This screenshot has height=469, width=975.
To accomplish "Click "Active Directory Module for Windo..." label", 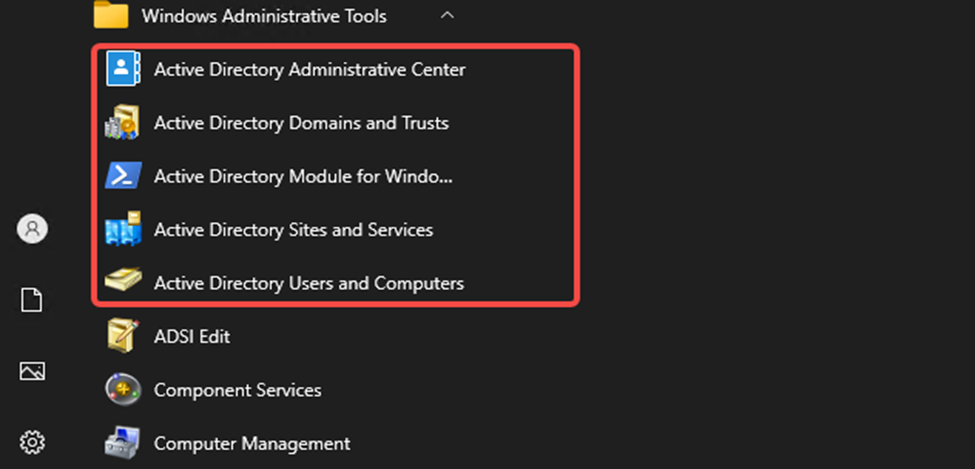I will pyautogui.click(x=303, y=177).
